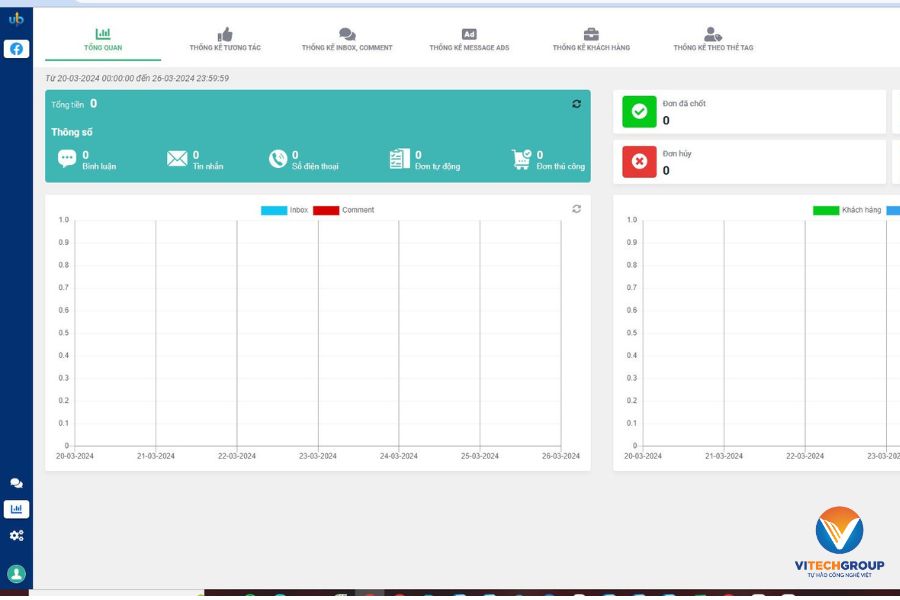Click the Đơn đã chốt card
Screen dimensions: 900x600
[x=750, y=111]
